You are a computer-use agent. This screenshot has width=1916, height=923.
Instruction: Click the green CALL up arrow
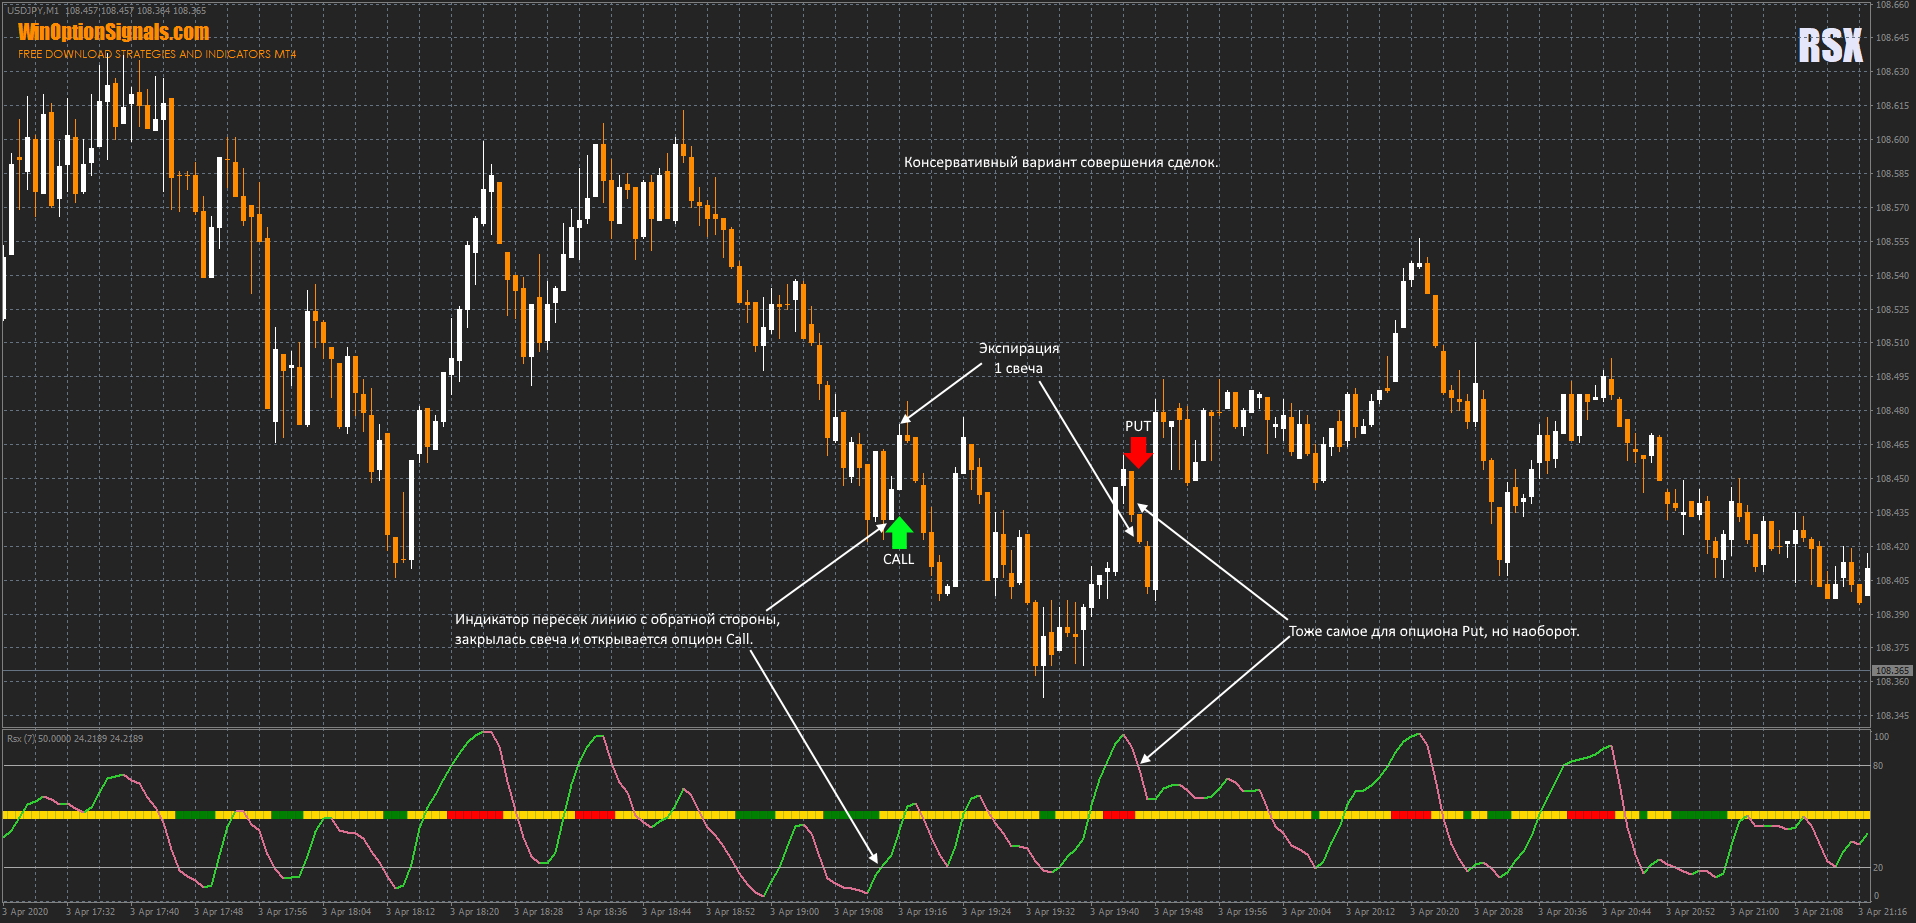(x=899, y=532)
